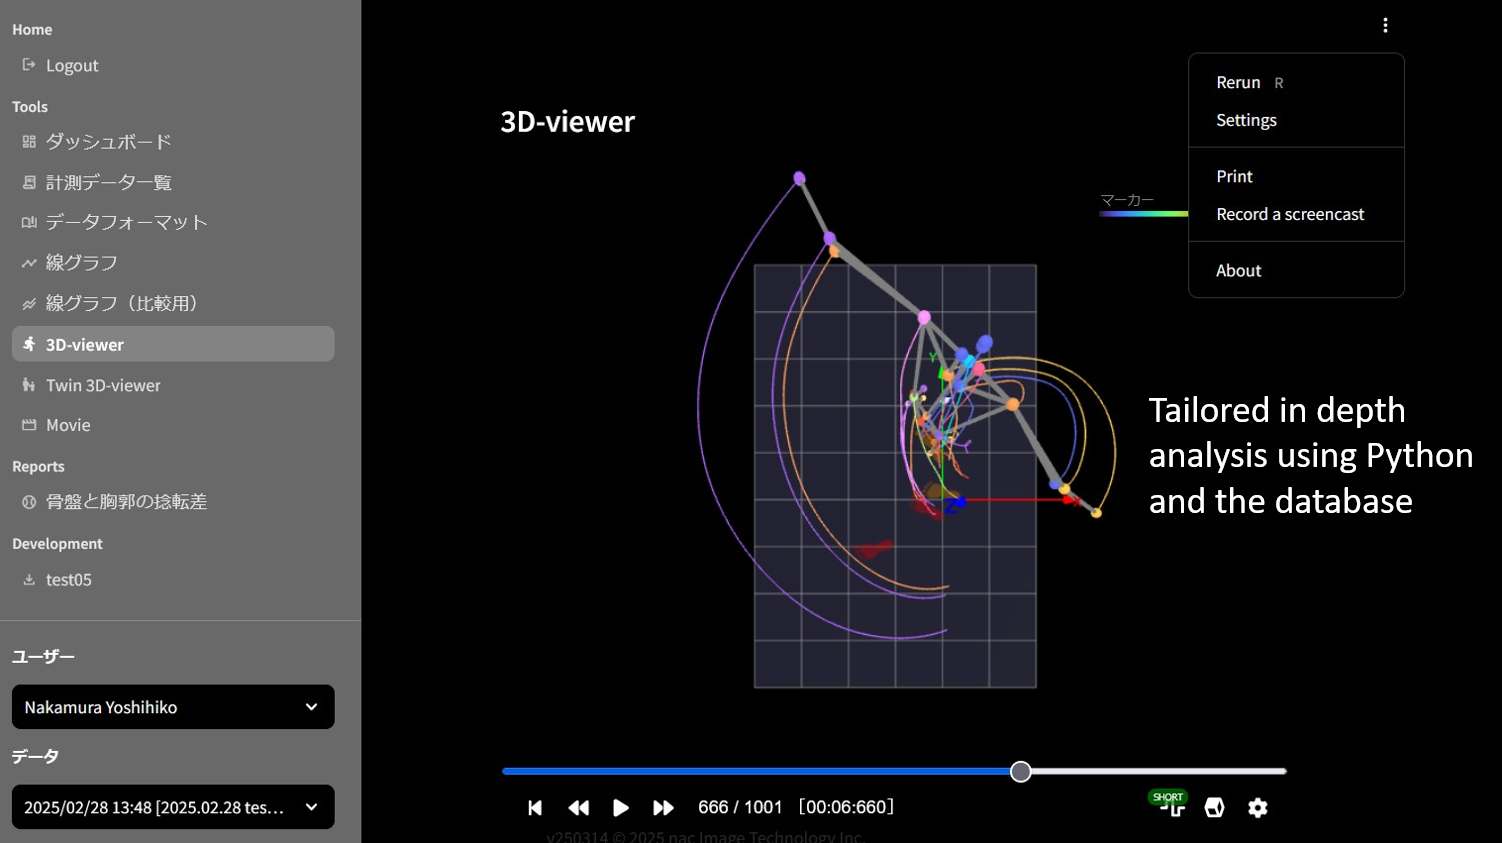Image resolution: width=1502 pixels, height=843 pixels.
Task: Go to the 線グラフ（比較用） page
Action: (x=122, y=303)
